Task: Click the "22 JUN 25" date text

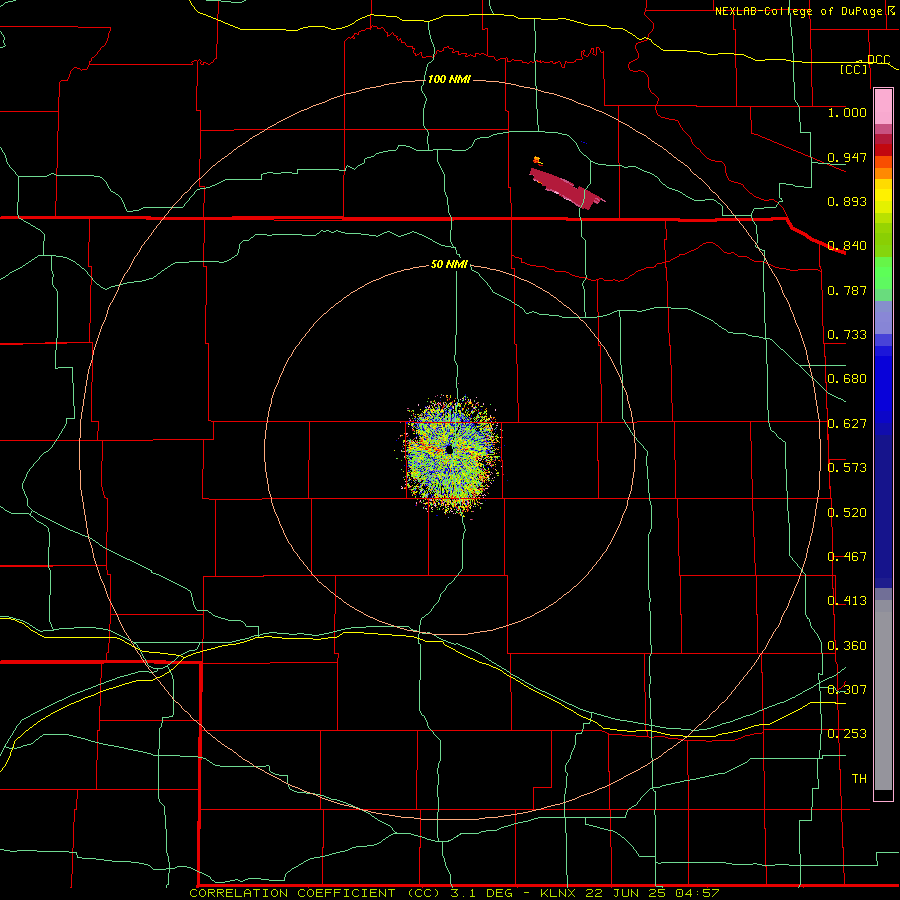Action: 624,893
